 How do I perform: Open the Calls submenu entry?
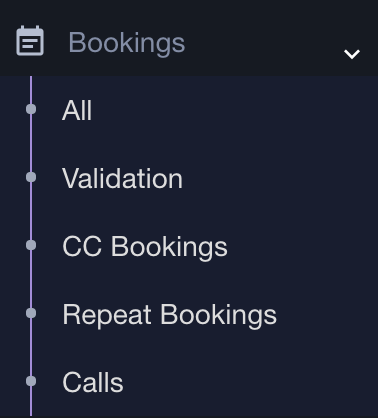click(x=93, y=382)
